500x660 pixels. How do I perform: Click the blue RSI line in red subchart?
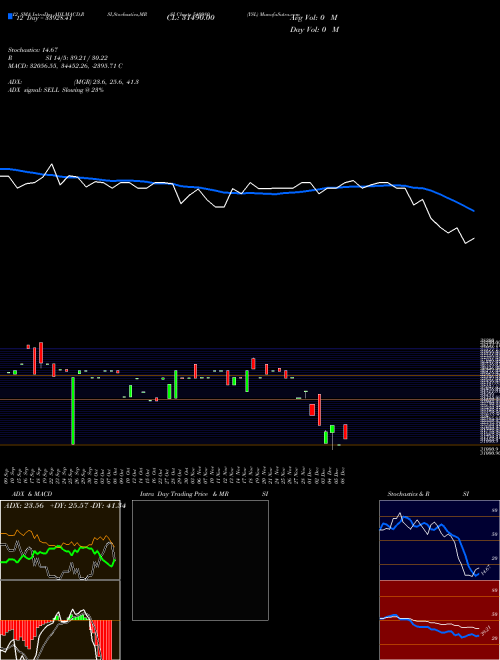click(429, 627)
